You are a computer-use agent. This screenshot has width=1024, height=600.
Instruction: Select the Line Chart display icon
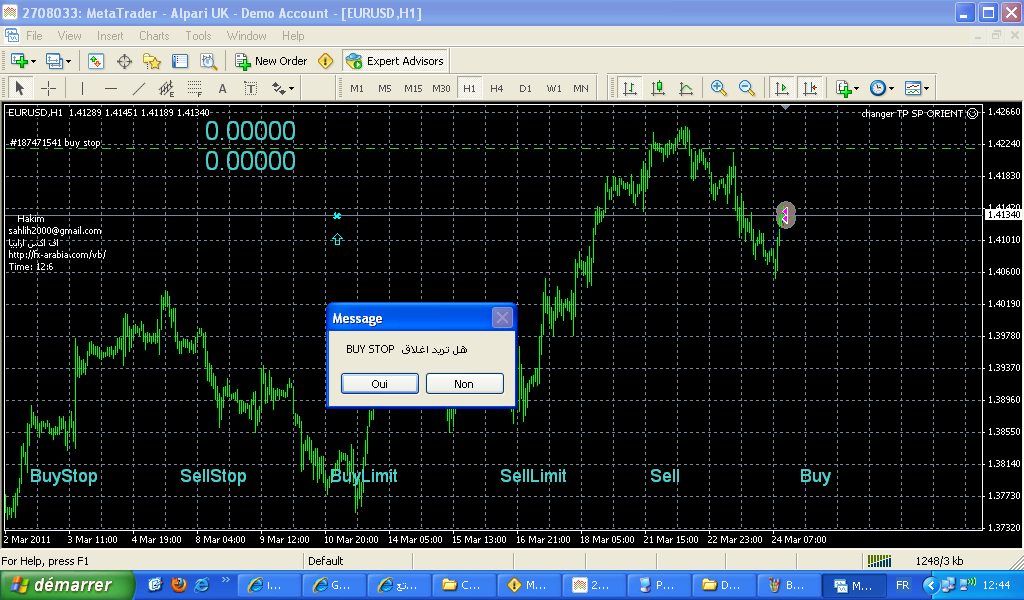click(686, 88)
